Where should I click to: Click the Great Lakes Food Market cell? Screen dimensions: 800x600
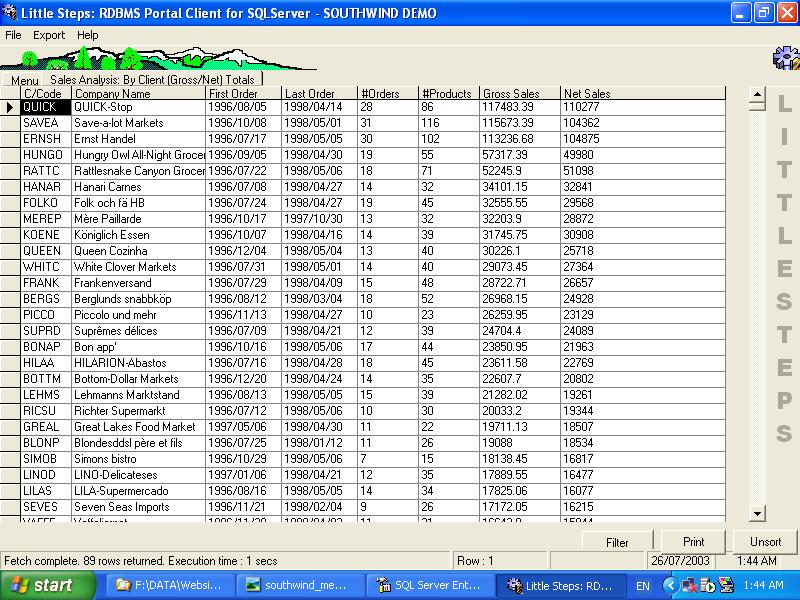point(138,427)
